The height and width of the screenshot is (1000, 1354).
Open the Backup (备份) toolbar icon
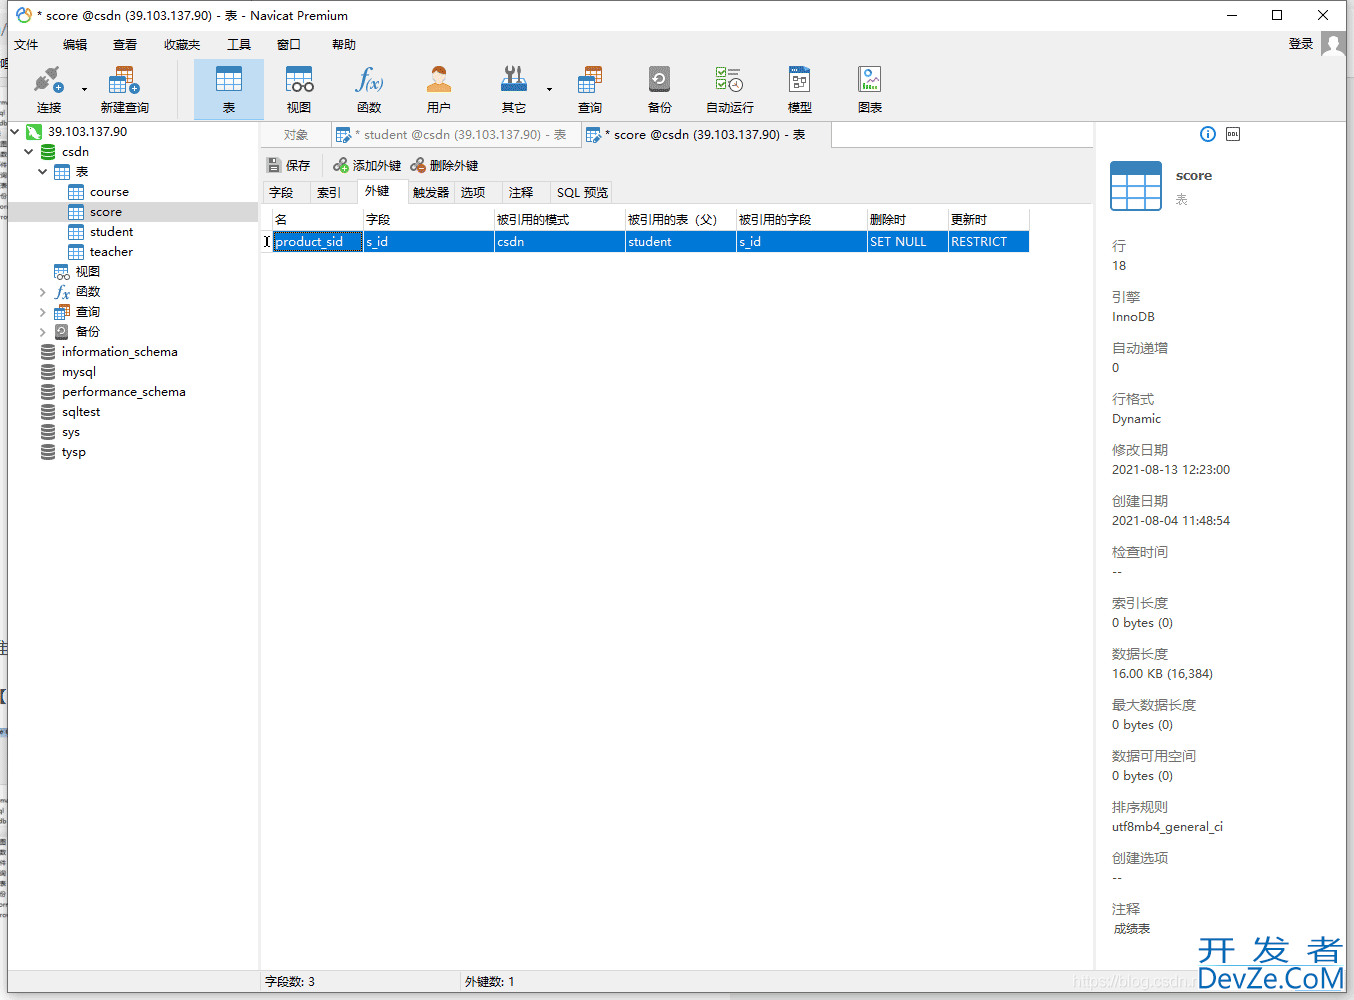click(659, 89)
